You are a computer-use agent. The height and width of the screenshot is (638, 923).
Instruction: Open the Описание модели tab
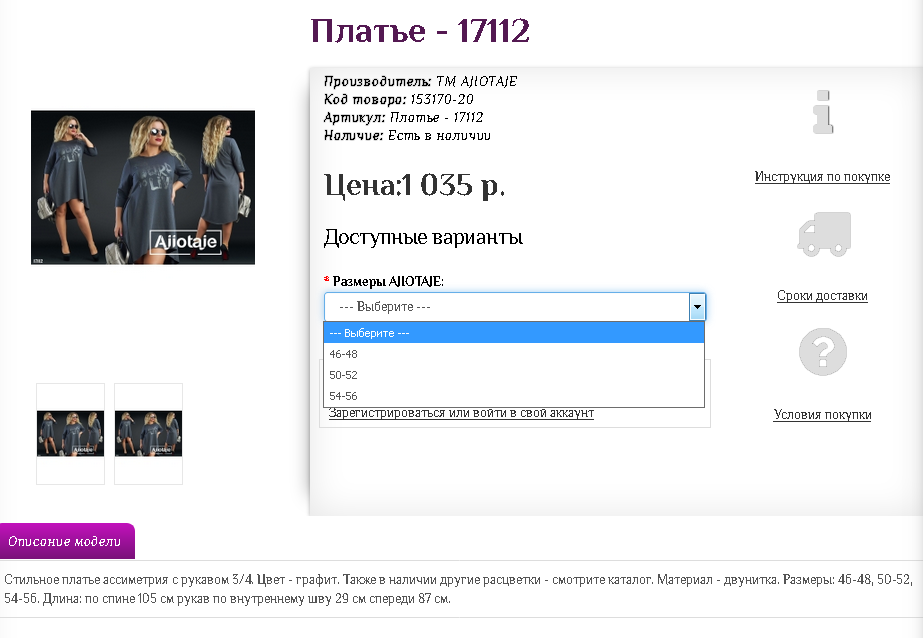coord(67,541)
